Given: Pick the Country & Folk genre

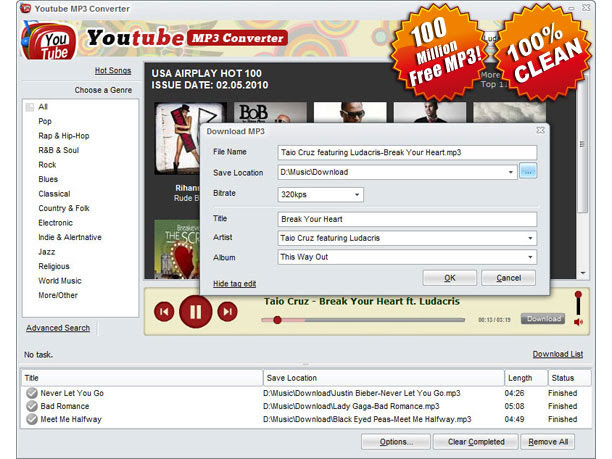Looking at the screenshot, I should click(64, 208).
